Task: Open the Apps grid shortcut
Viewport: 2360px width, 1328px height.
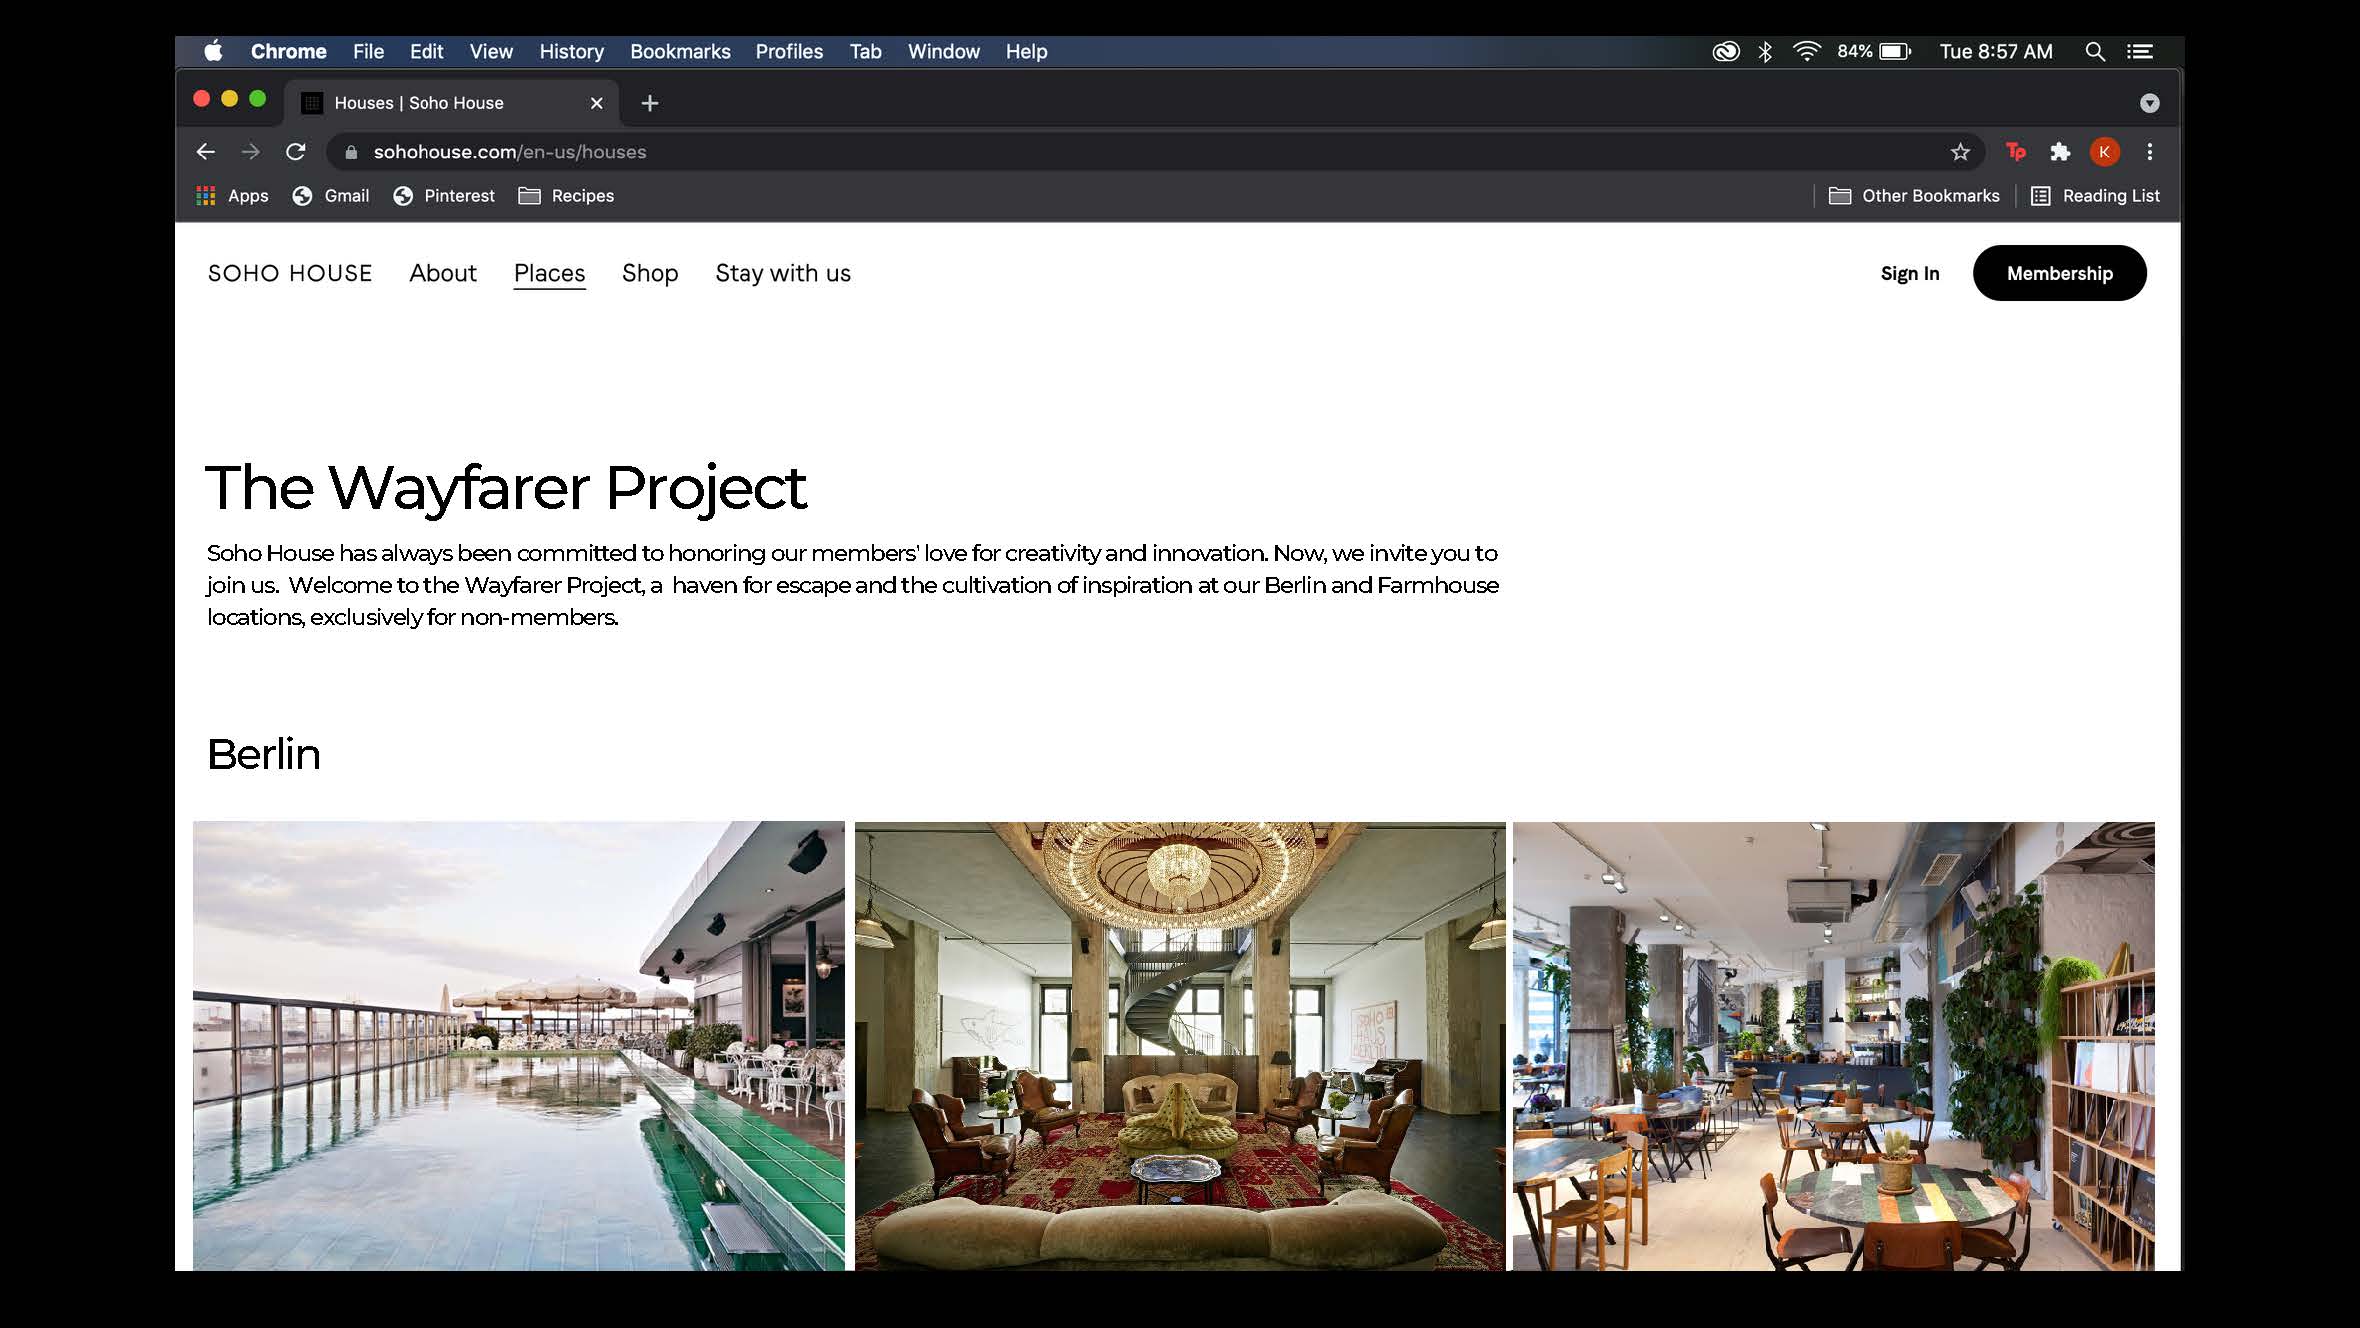Action: pyautogui.click(x=232, y=196)
